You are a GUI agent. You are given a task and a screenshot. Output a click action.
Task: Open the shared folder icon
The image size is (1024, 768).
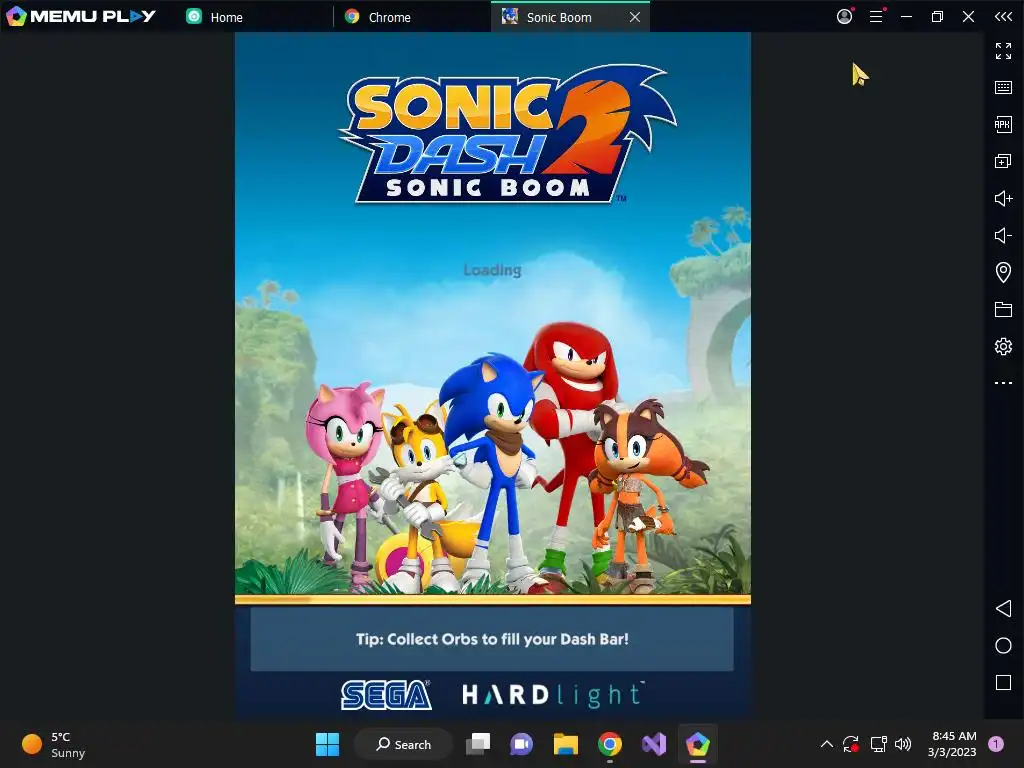(1003, 310)
